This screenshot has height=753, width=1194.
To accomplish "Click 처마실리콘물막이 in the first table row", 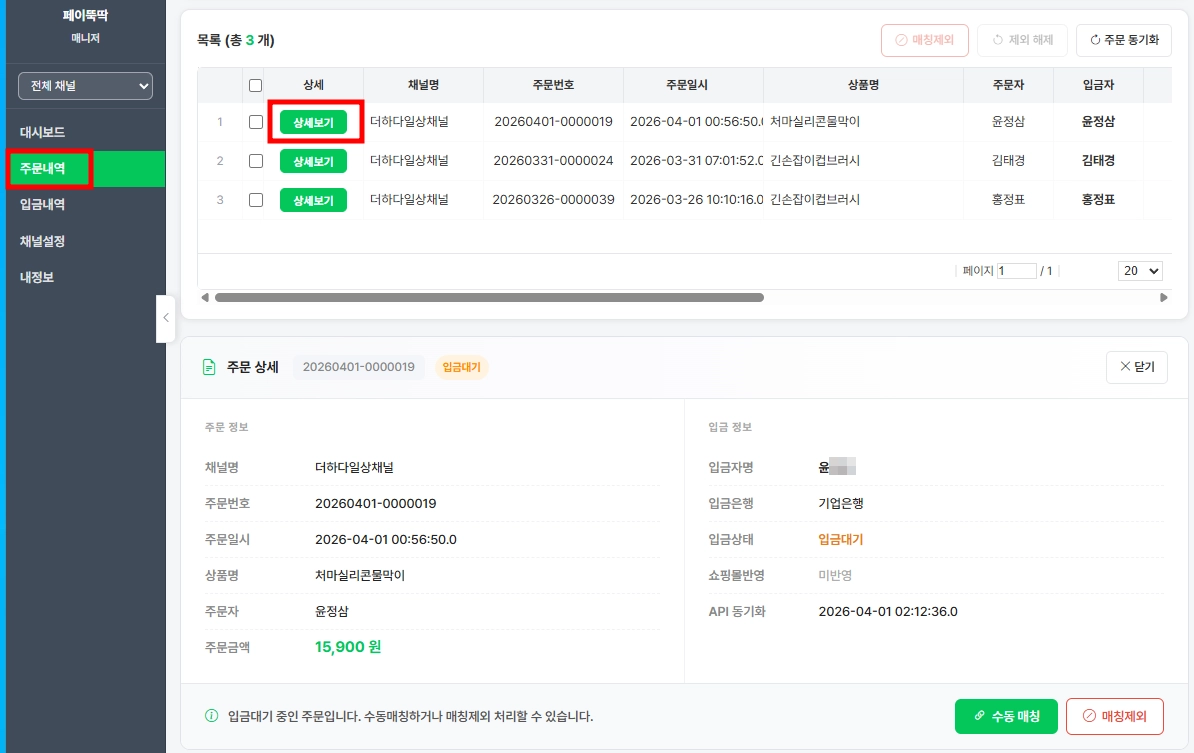I will tap(815, 122).
